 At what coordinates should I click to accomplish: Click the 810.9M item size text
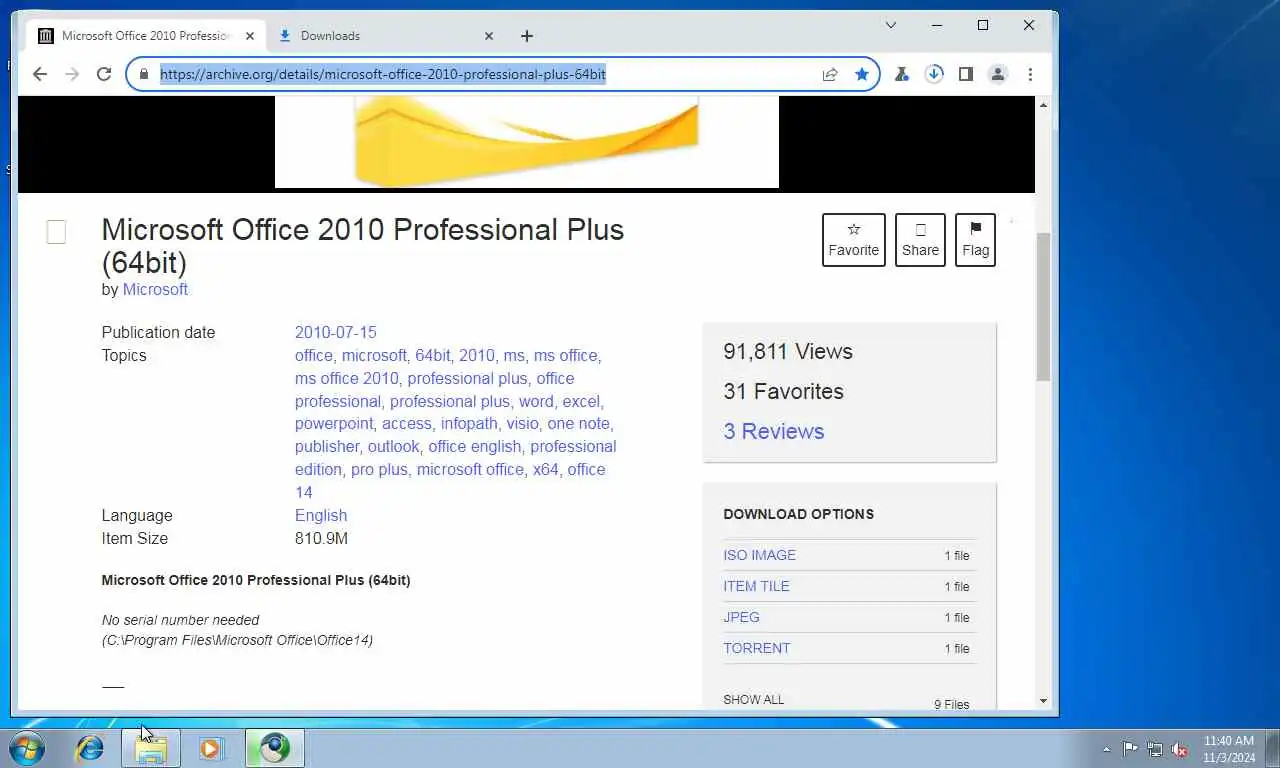(x=321, y=538)
